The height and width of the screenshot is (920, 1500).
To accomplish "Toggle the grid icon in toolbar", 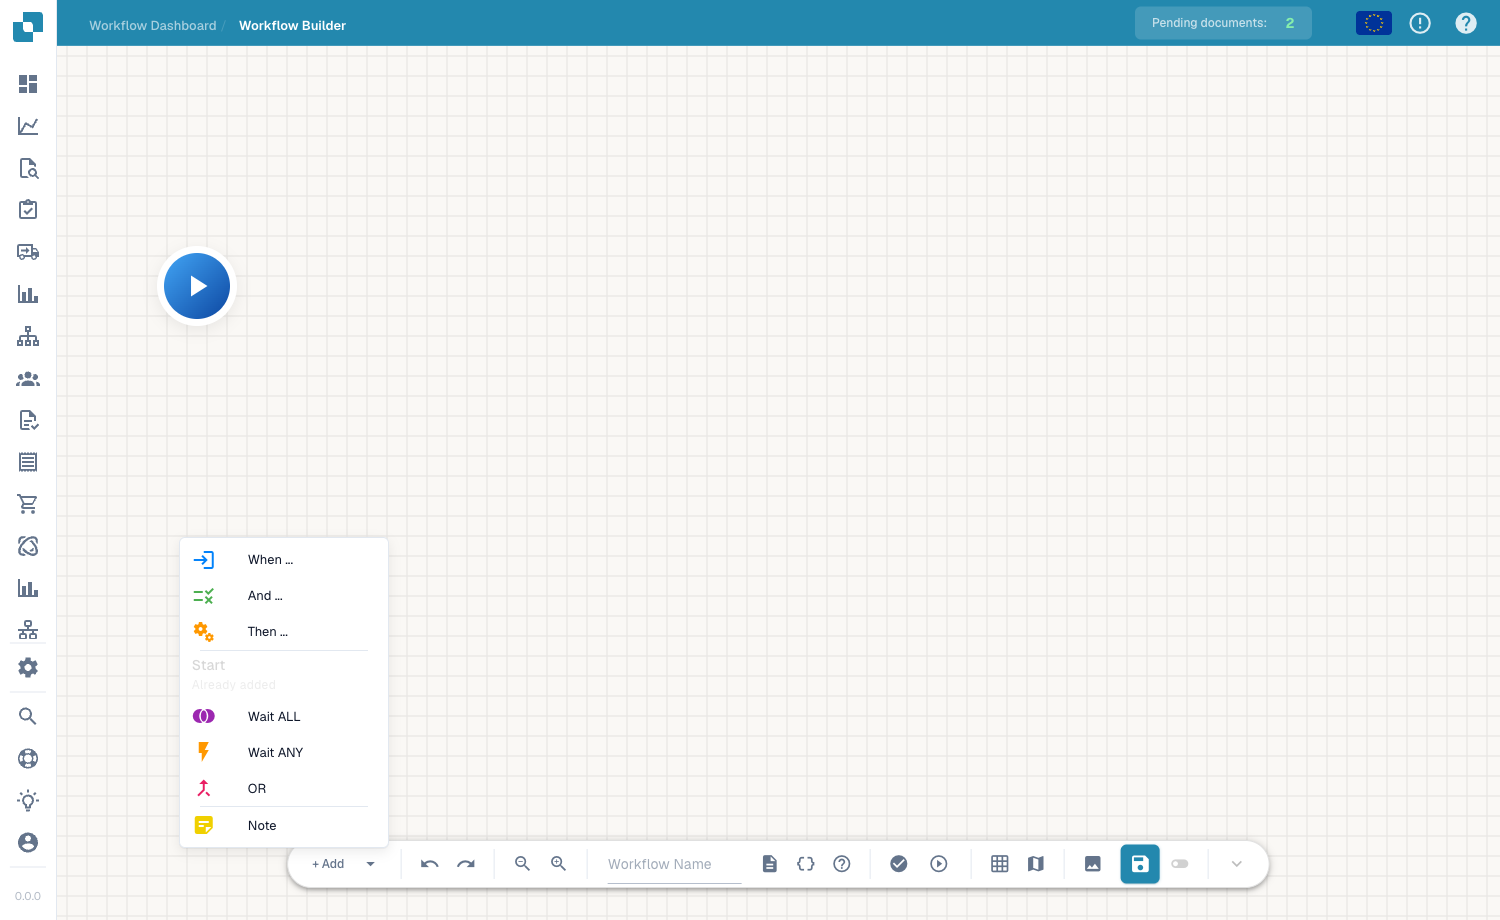I will point(1000,864).
